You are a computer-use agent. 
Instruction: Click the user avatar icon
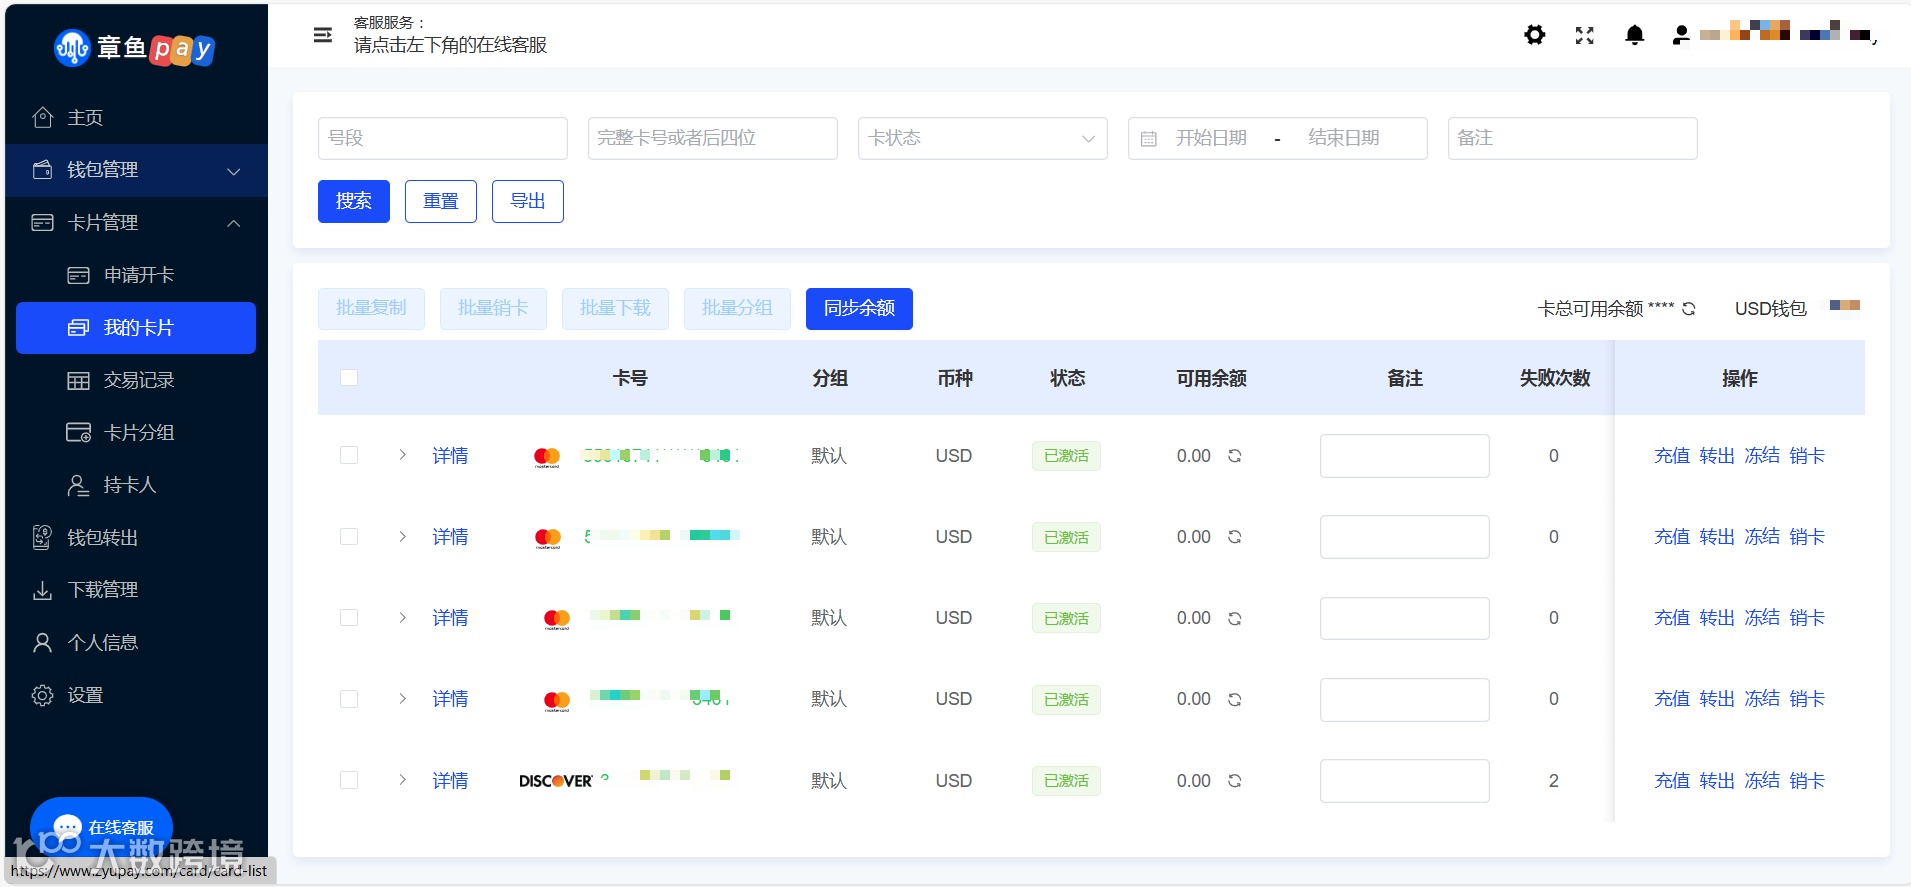tap(1681, 35)
